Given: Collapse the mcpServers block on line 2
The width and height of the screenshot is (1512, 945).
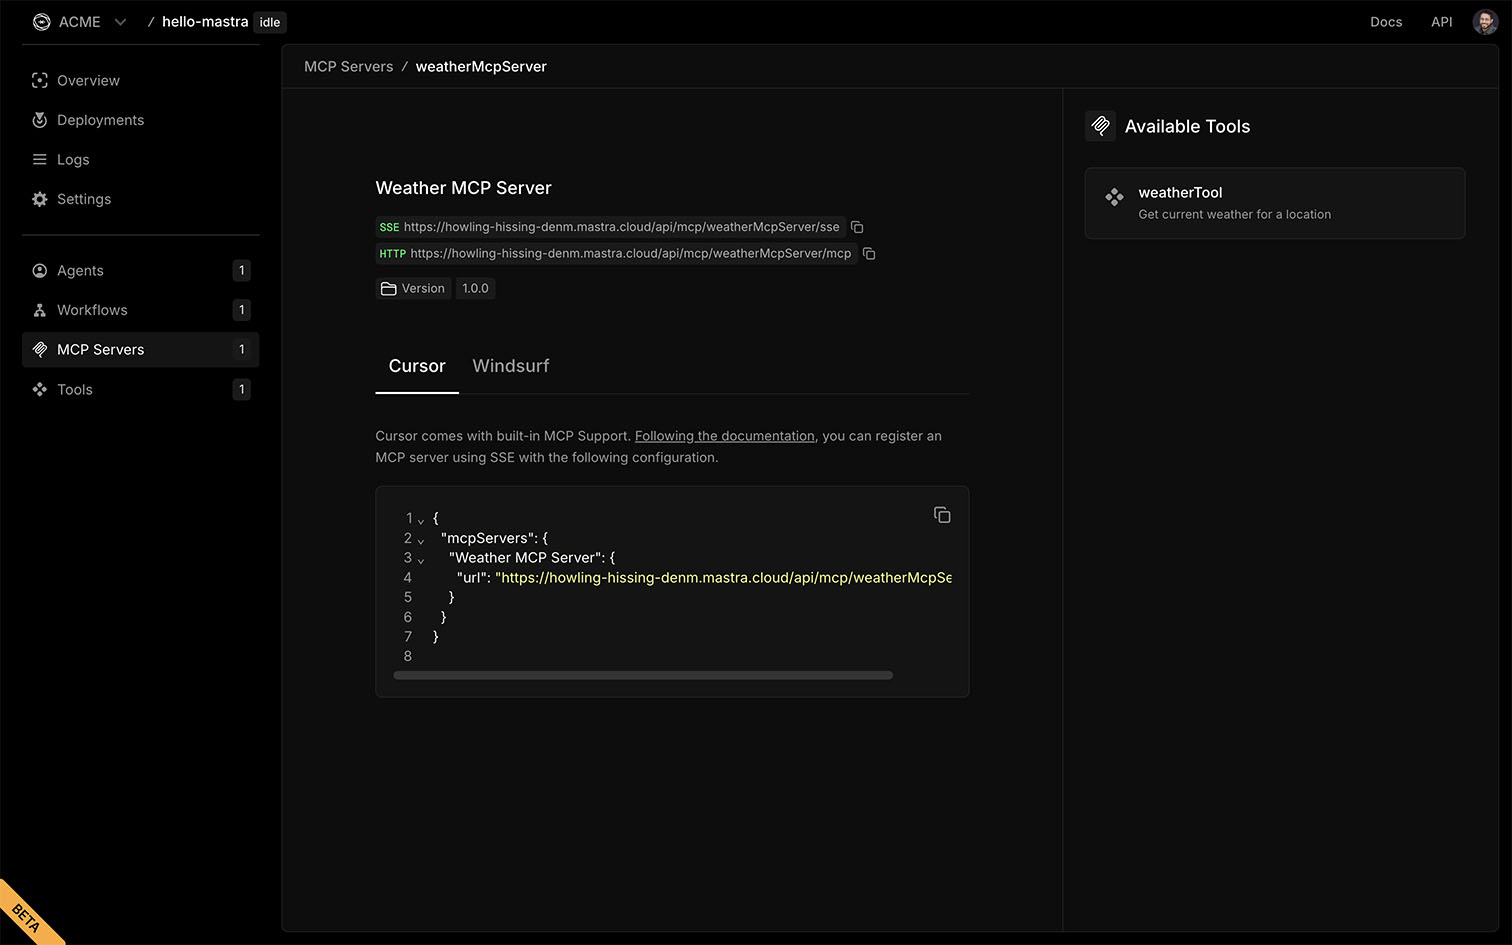Looking at the screenshot, I should pyautogui.click(x=421, y=540).
